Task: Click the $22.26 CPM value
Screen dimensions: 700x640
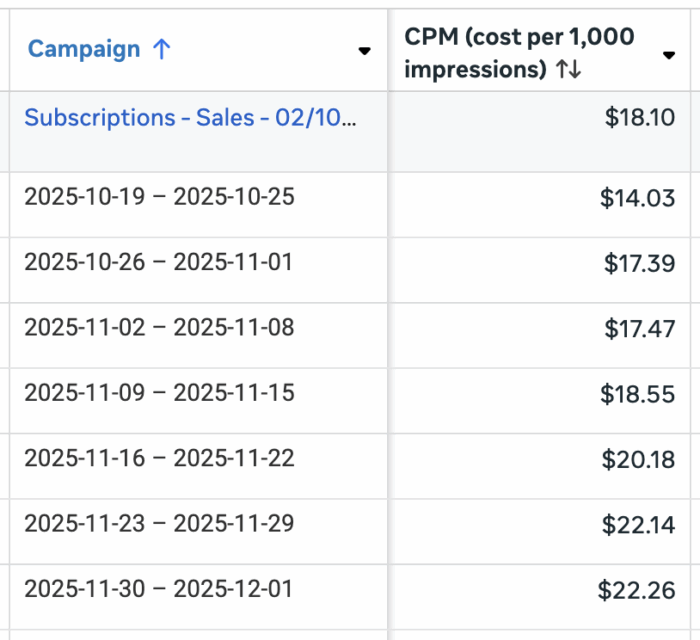Action: [637, 590]
